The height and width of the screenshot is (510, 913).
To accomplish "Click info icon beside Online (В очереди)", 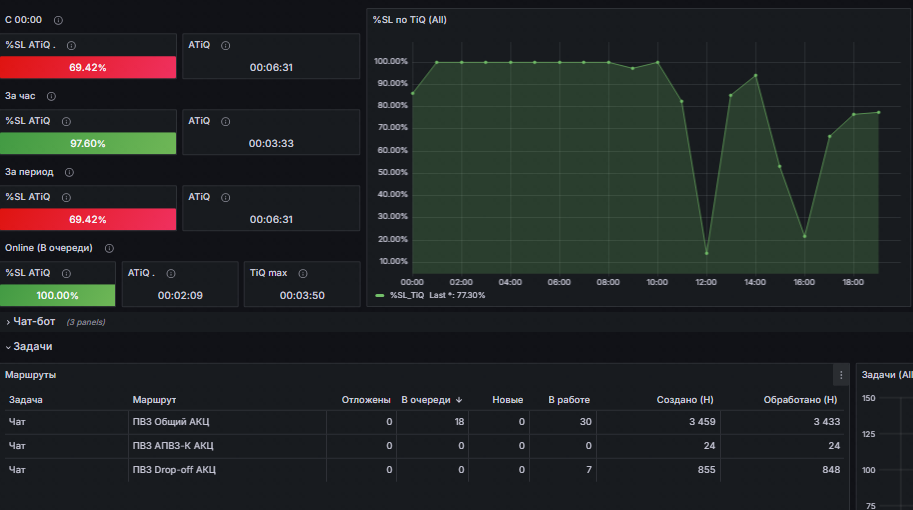I will [109, 249].
